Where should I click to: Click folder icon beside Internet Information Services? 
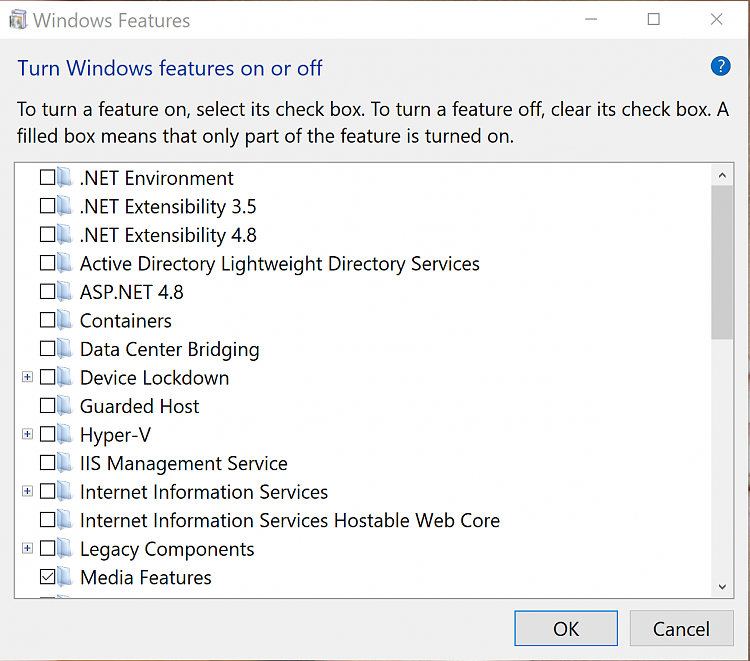click(x=65, y=491)
